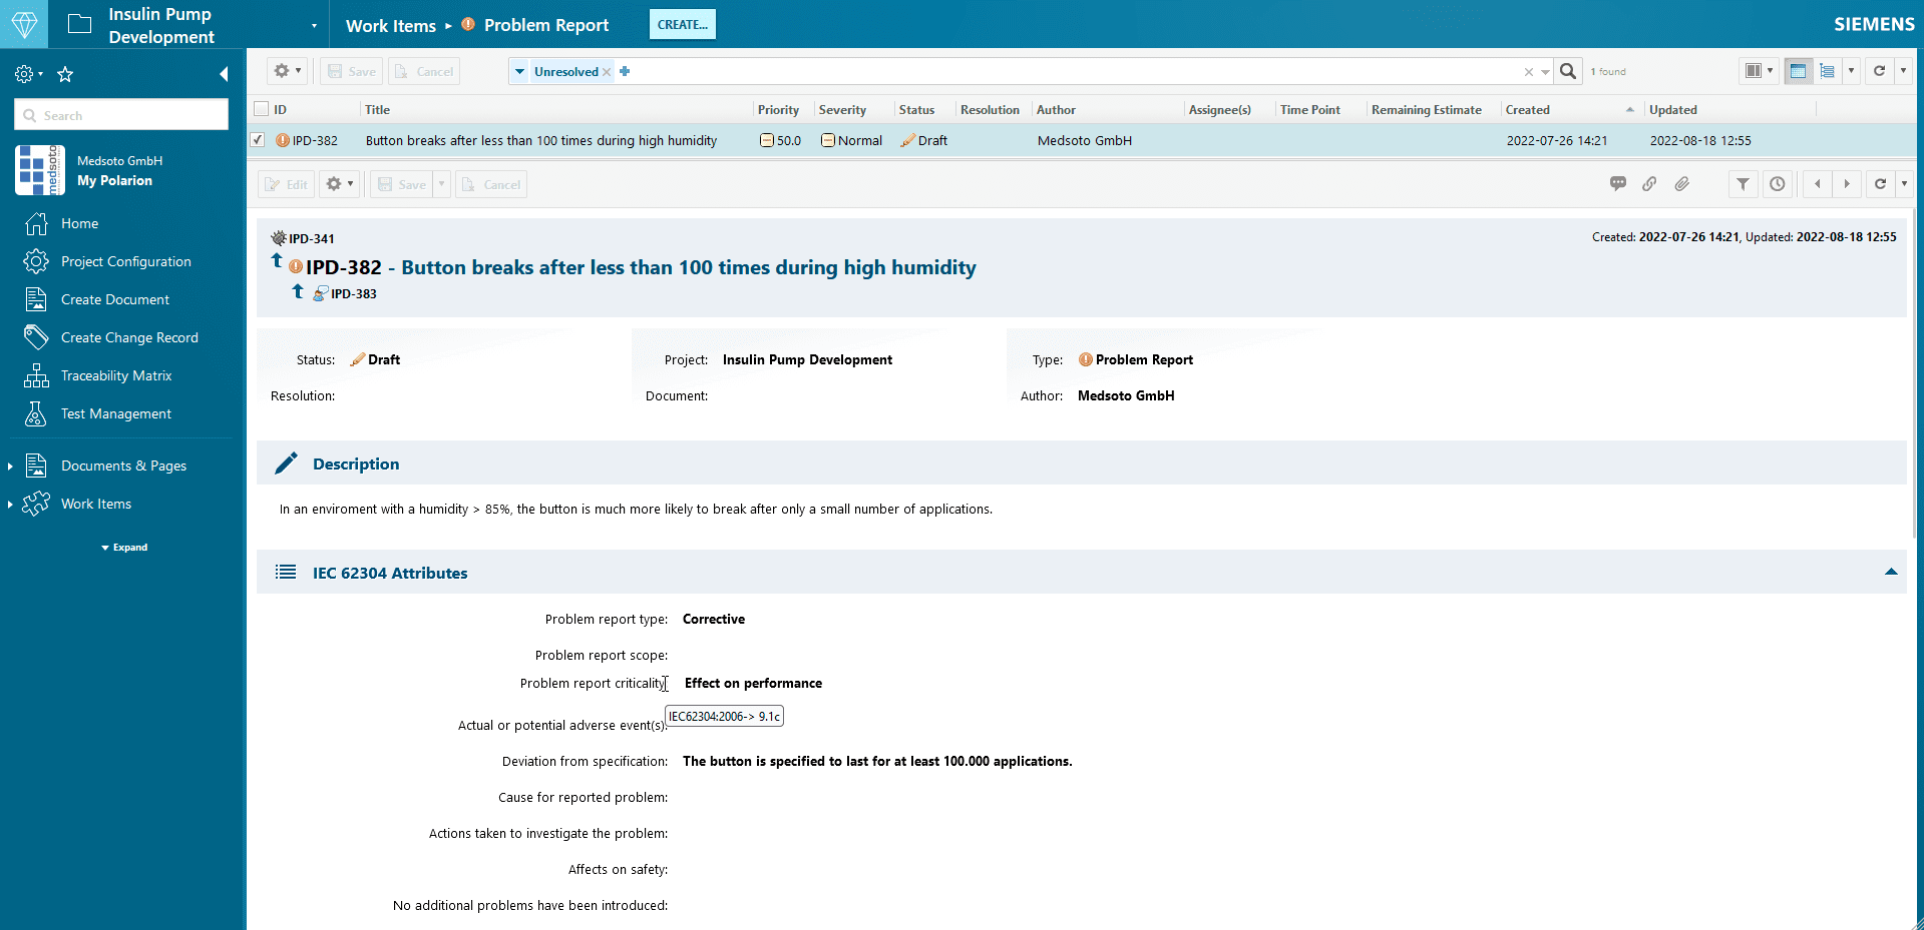1924x930 pixels.
Task: Open the query filter dropdown arrow
Action: 519,71
